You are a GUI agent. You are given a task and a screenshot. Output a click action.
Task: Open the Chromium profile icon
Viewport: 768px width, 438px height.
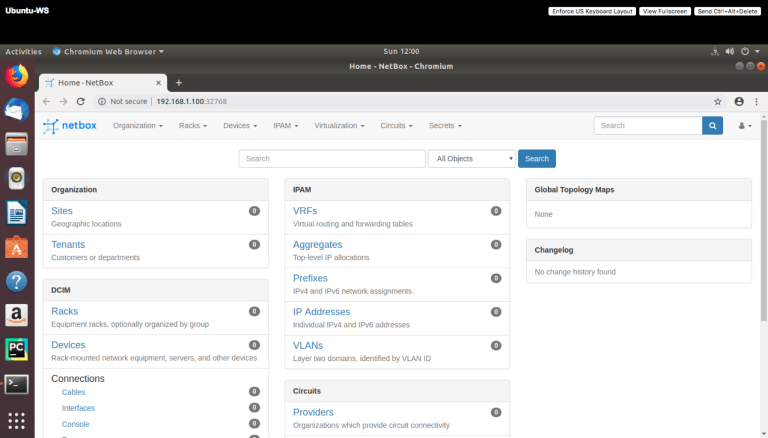pyautogui.click(x=739, y=101)
